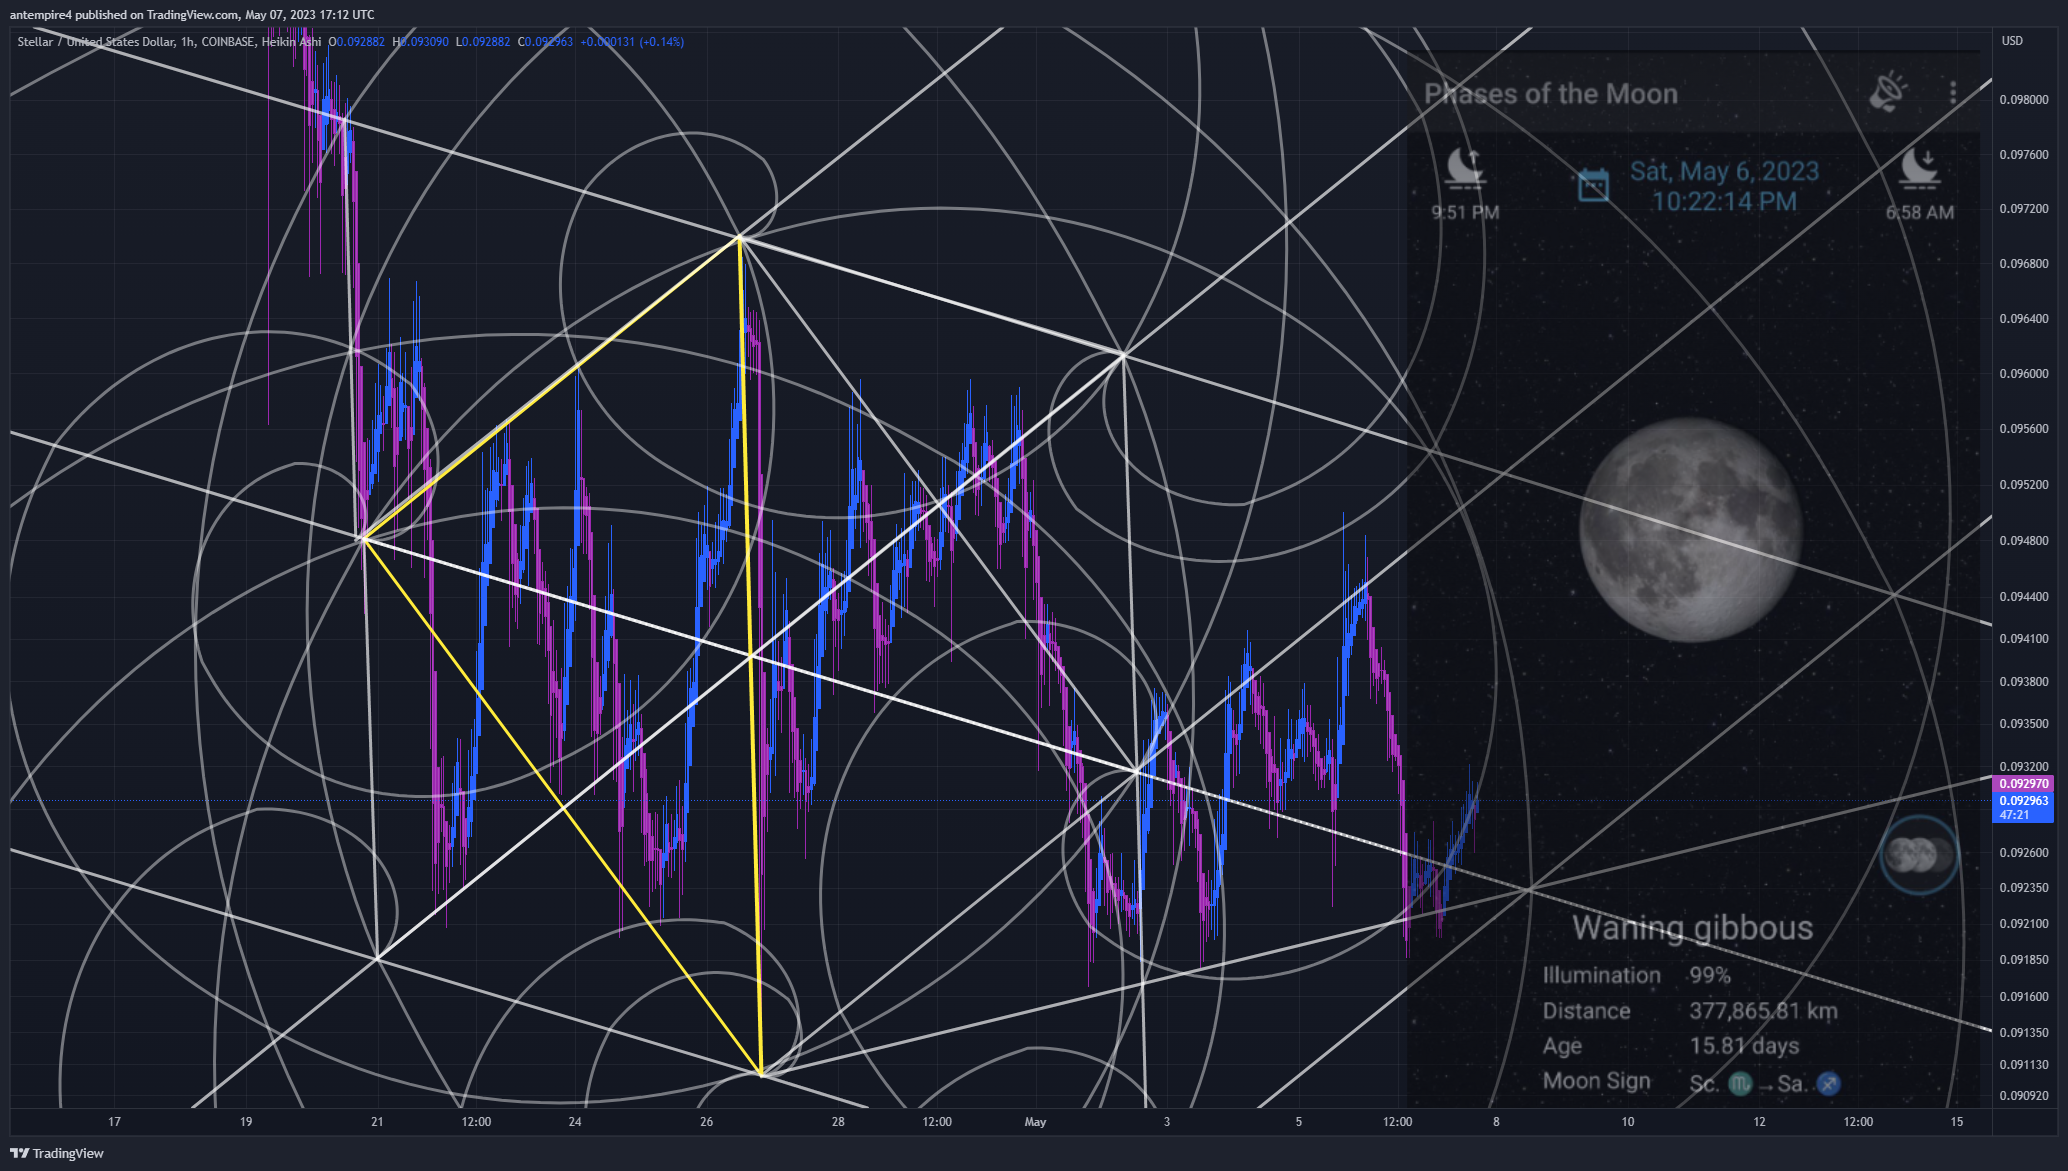Tap the megaphone icon in Moon app header
The height and width of the screenshot is (1171, 2068).
coord(1887,92)
